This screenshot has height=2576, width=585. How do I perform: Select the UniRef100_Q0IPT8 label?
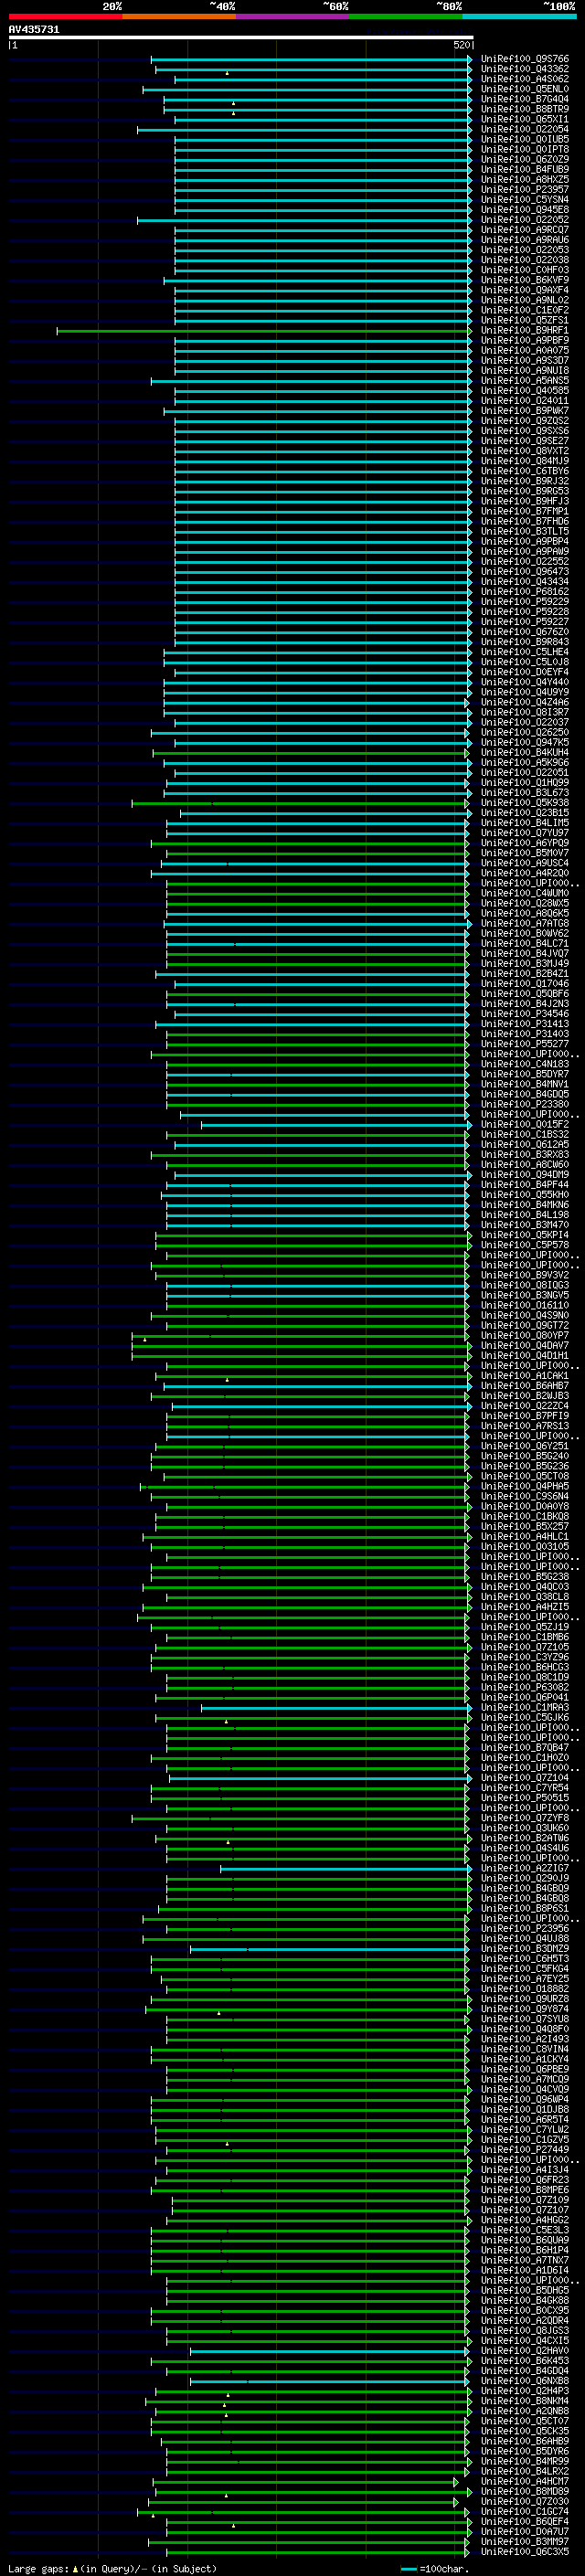(x=524, y=149)
